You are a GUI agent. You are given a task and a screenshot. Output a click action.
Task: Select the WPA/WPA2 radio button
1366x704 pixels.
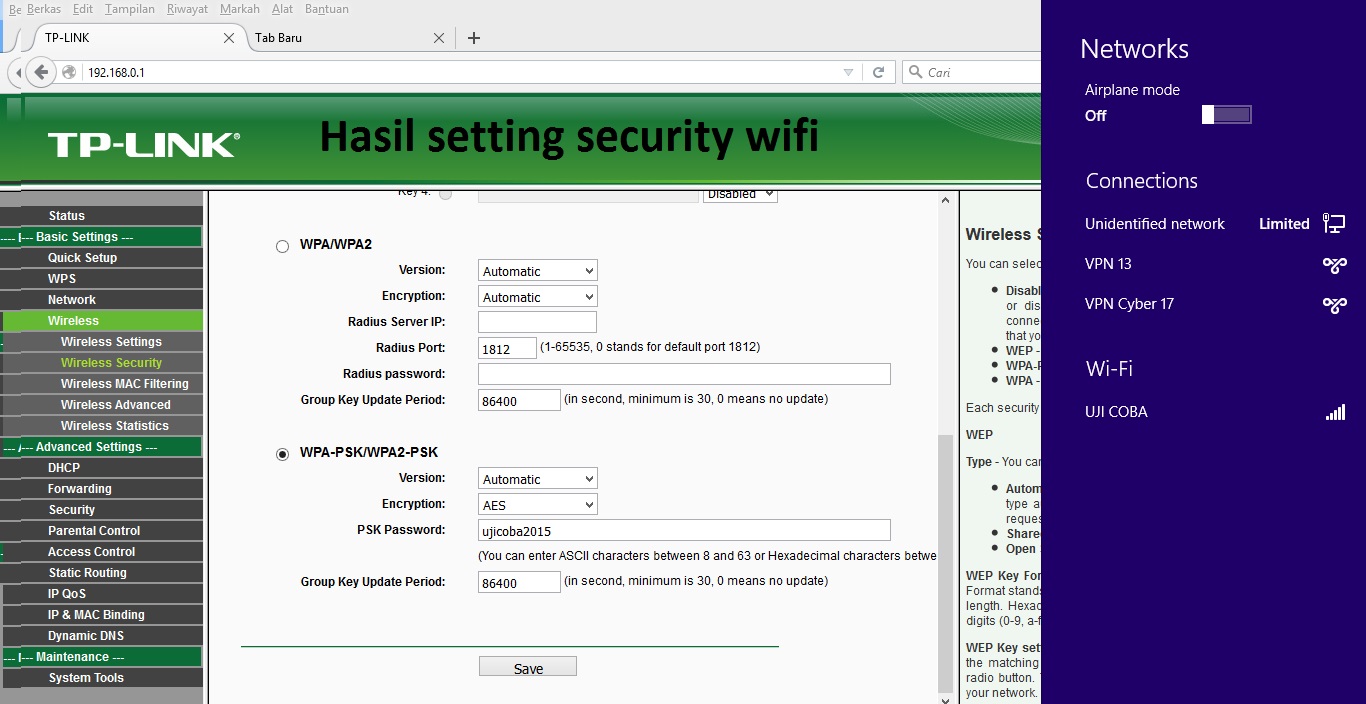coord(282,246)
